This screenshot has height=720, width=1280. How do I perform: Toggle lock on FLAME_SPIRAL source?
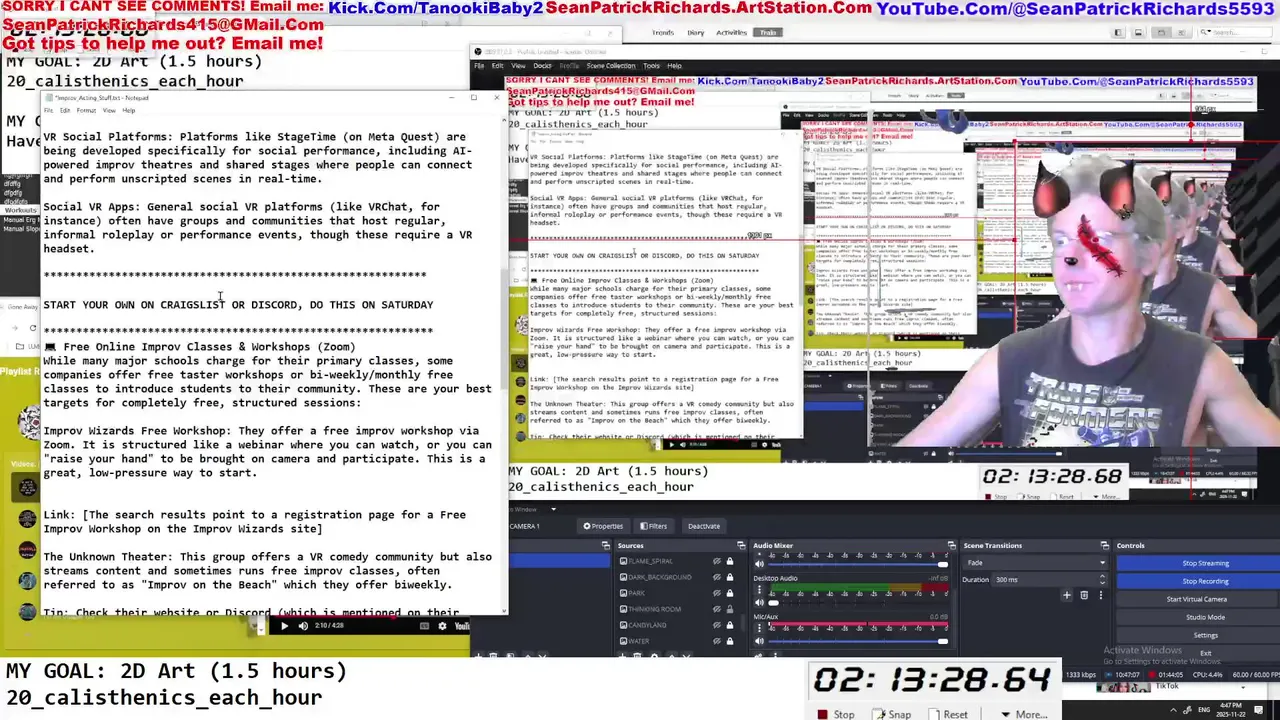[x=730, y=561]
